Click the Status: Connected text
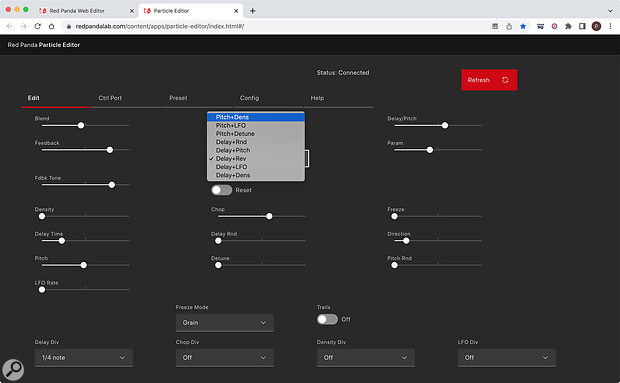 click(343, 73)
